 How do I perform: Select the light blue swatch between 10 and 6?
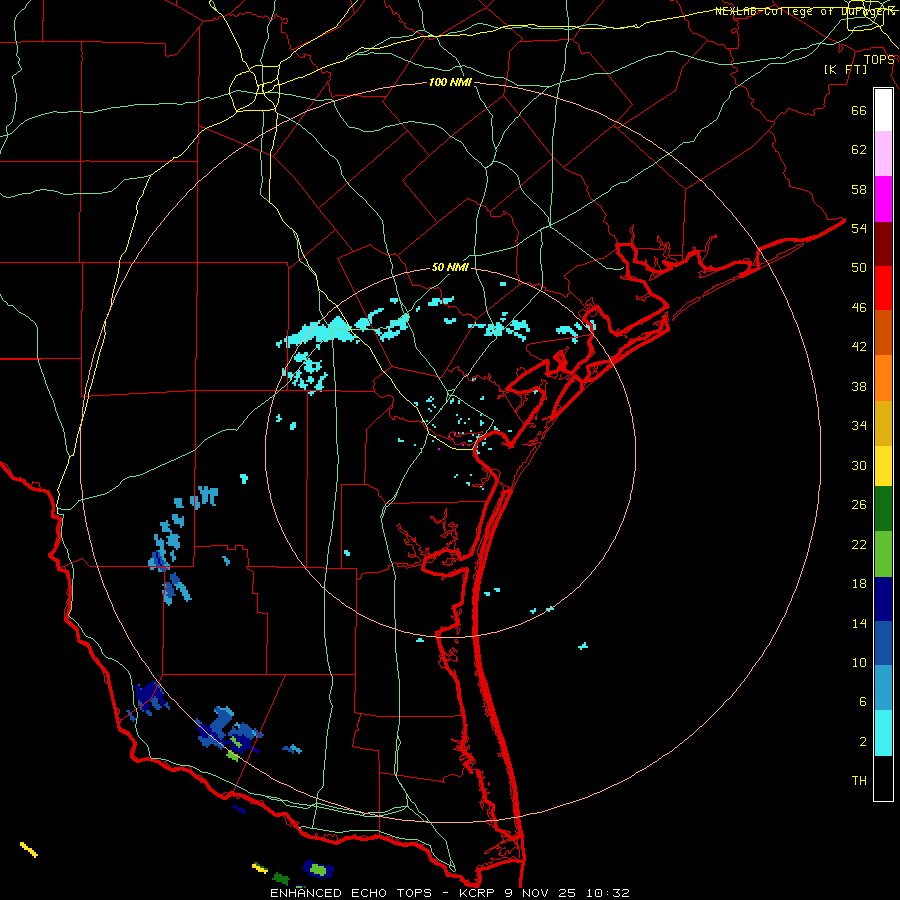[x=883, y=688]
